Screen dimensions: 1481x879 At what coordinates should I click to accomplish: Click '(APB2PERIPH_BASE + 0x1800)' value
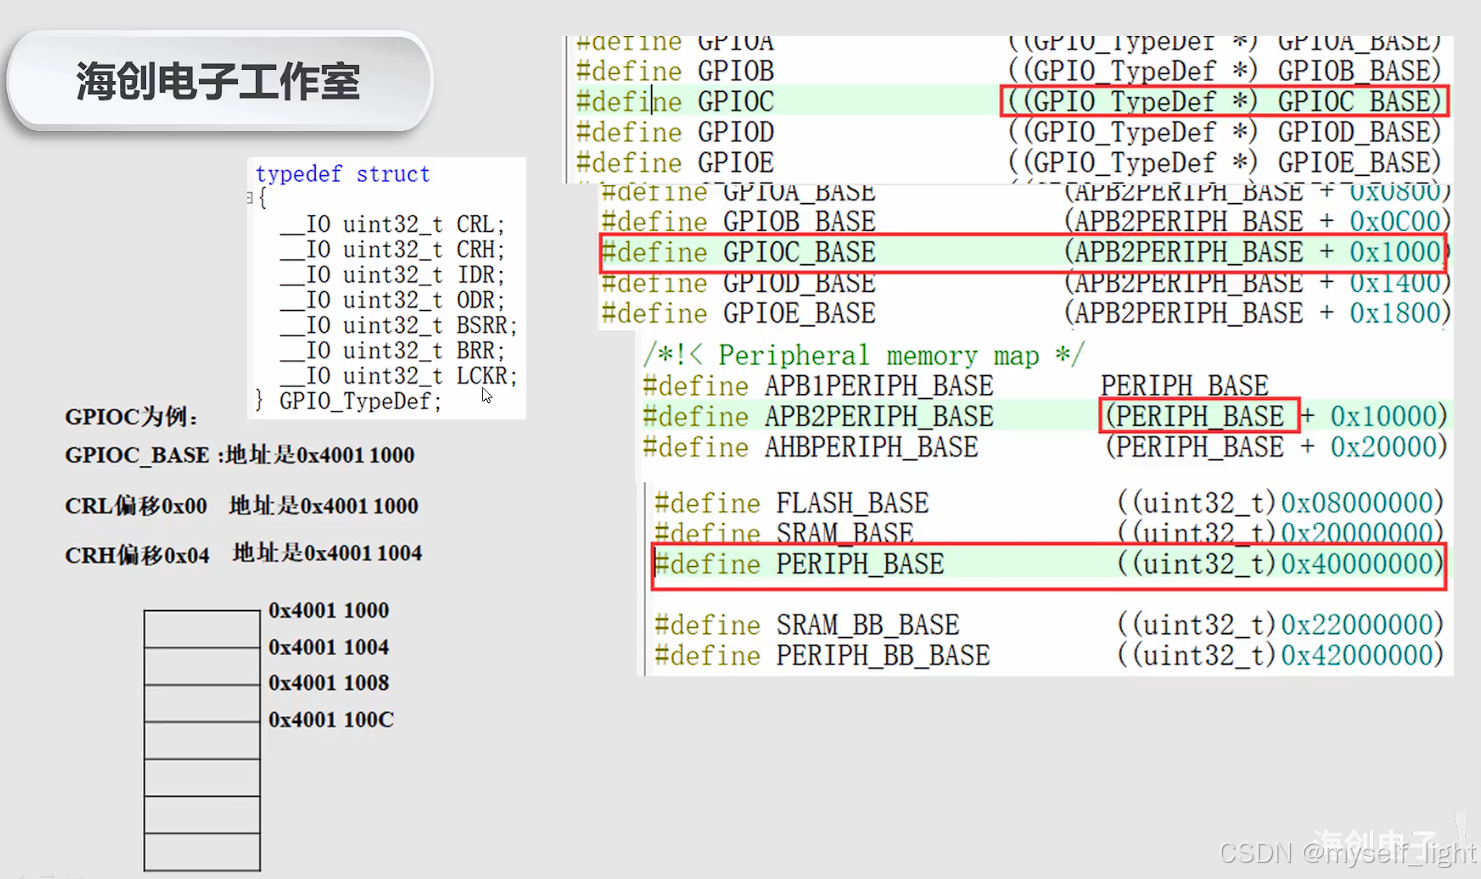[x=1256, y=314]
